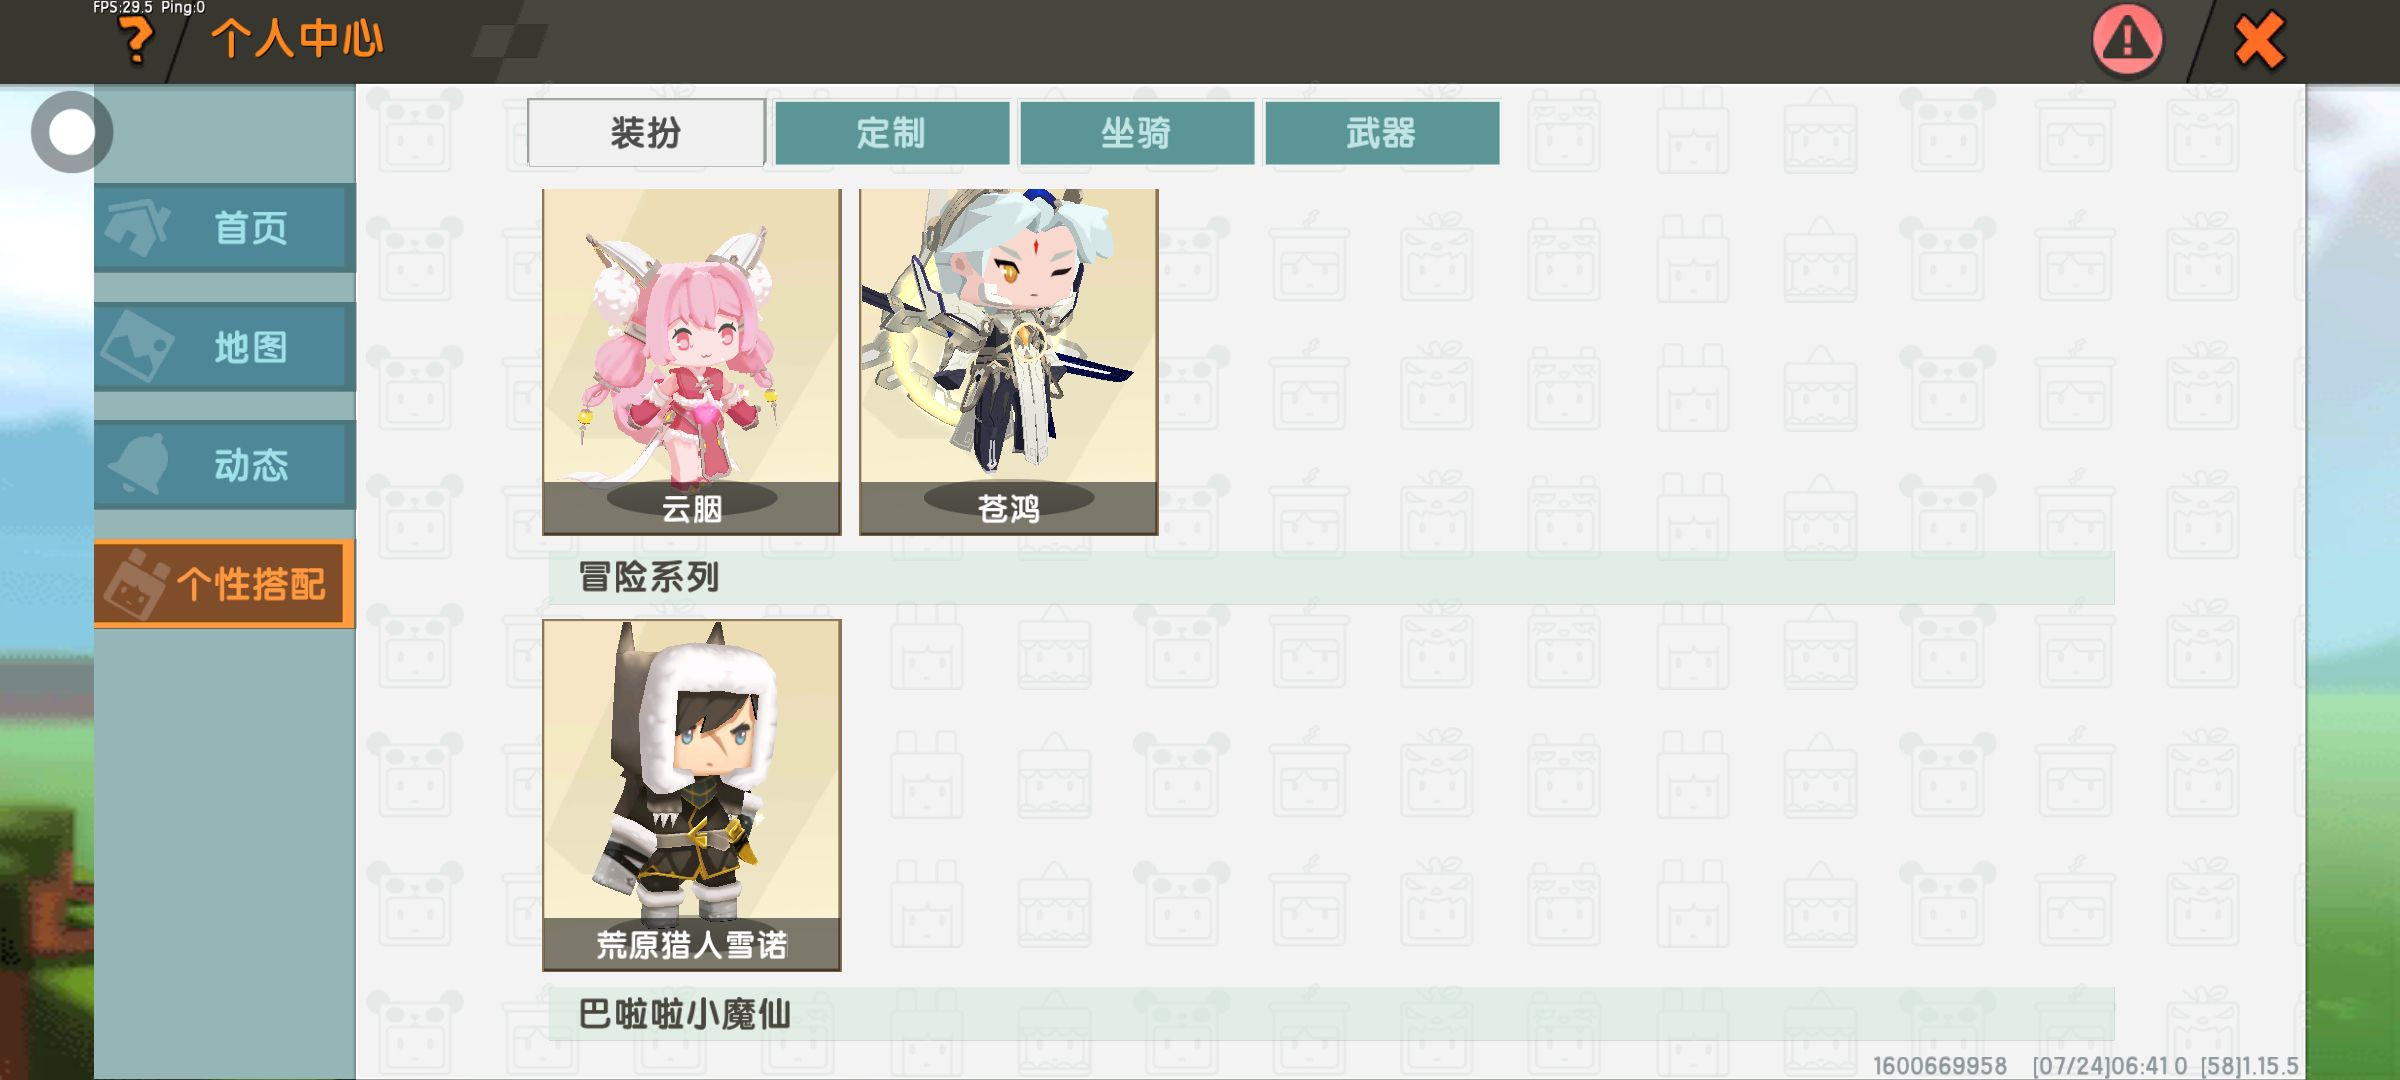Click the picture icon beside 地图
The width and height of the screenshot is (2400, 1080).
click(x=137, y=347)
